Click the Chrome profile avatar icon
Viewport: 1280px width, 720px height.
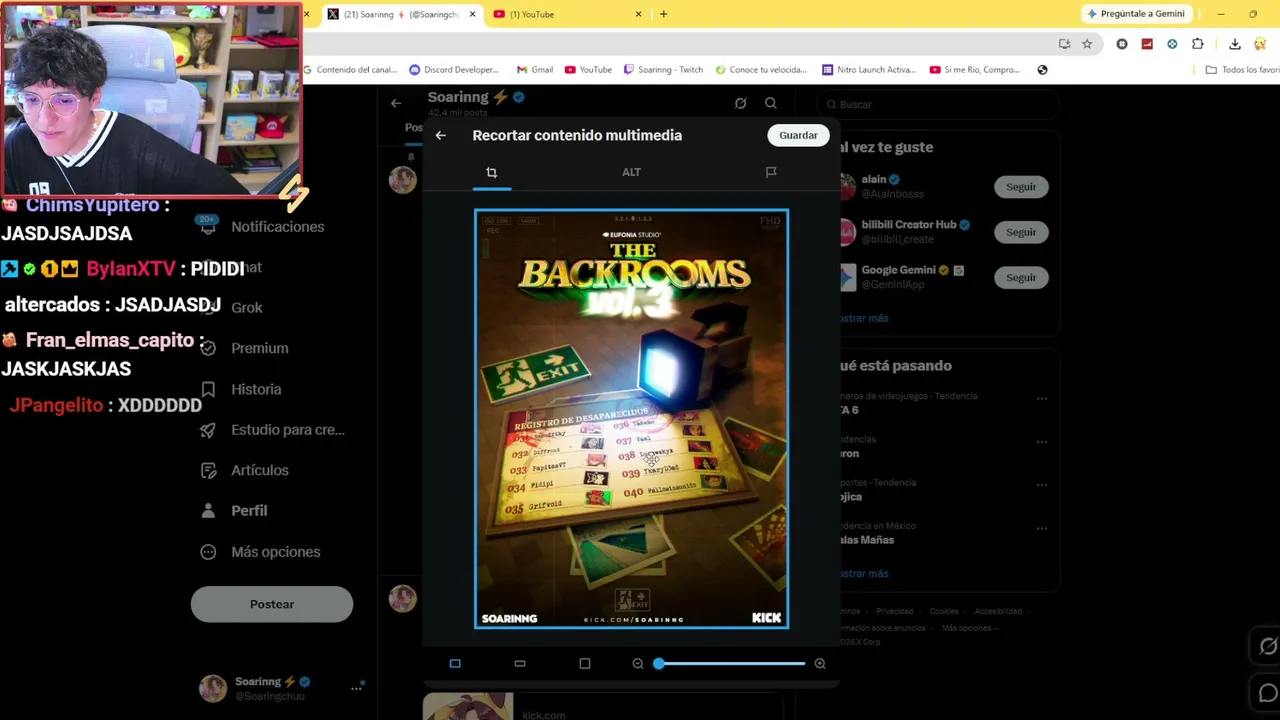[1260, 44]
